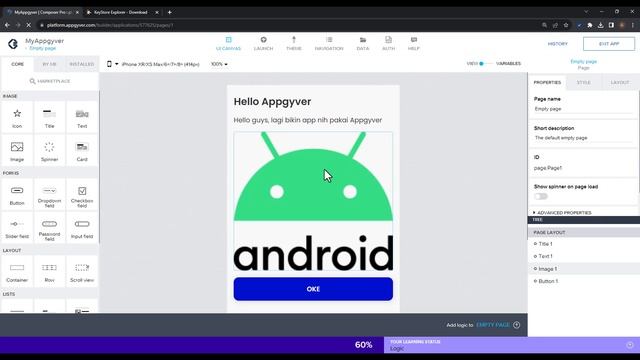Open the Data section
640x360 pixels.
362,44
